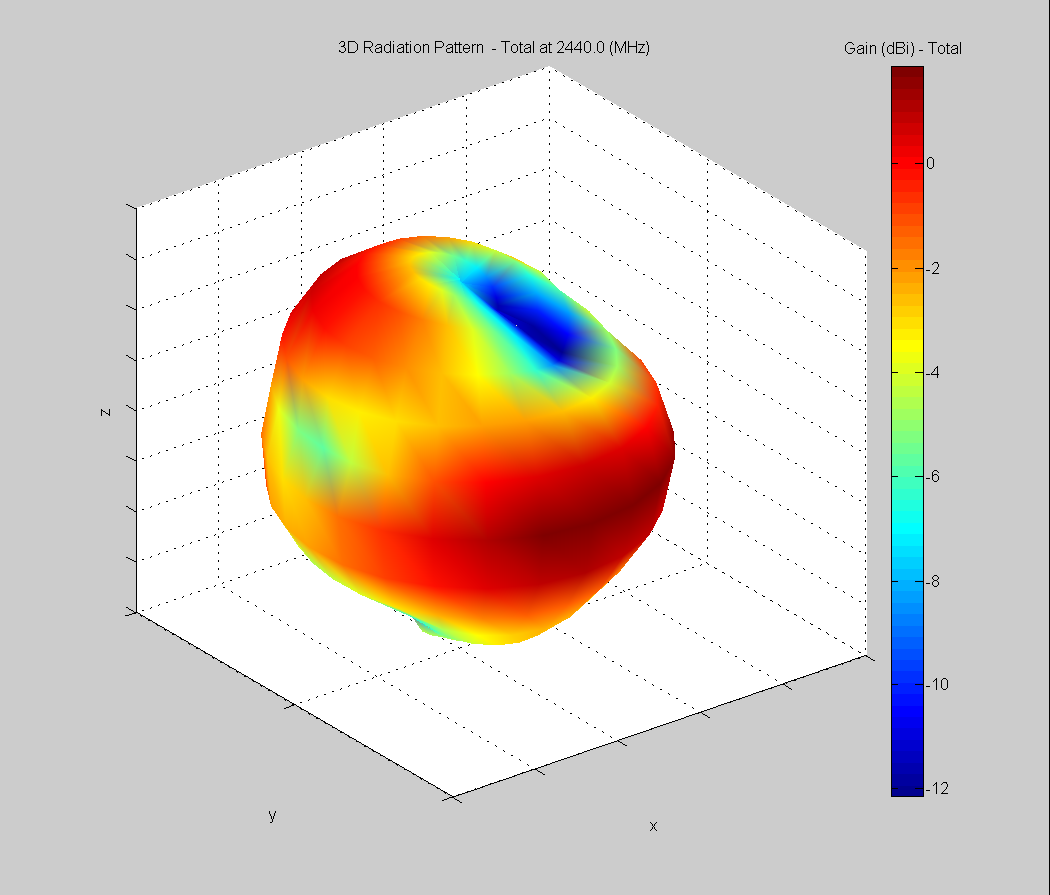1050x895 pixels.
Task: Click the -10 colorbar tick label
Action: (936, 684)
